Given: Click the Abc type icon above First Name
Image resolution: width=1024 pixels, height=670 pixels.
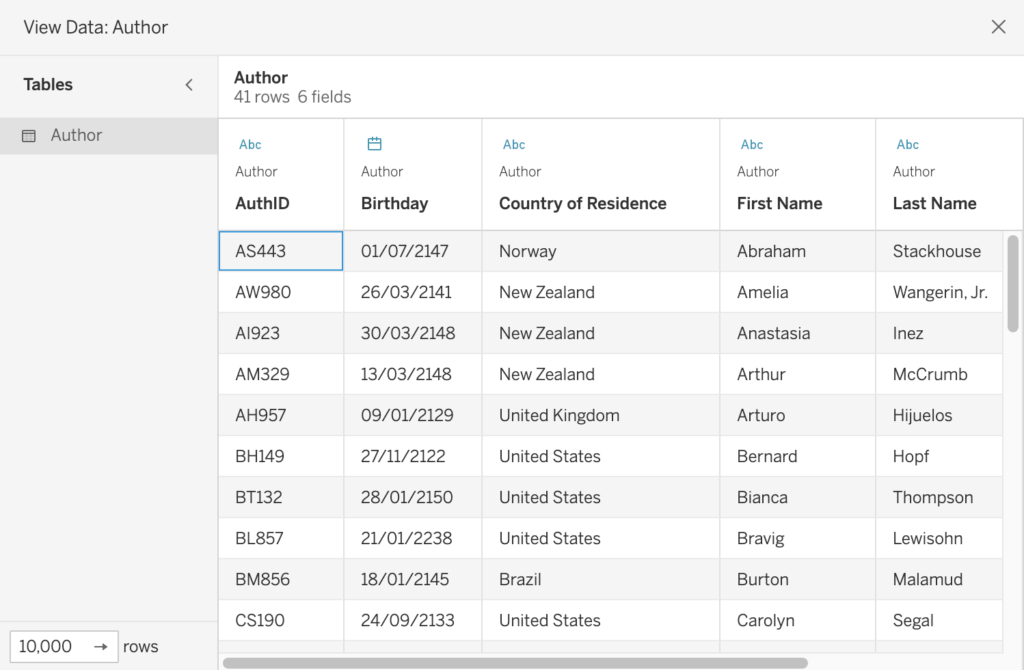Looking at the screenshot, I should click(x=752, y=145).
